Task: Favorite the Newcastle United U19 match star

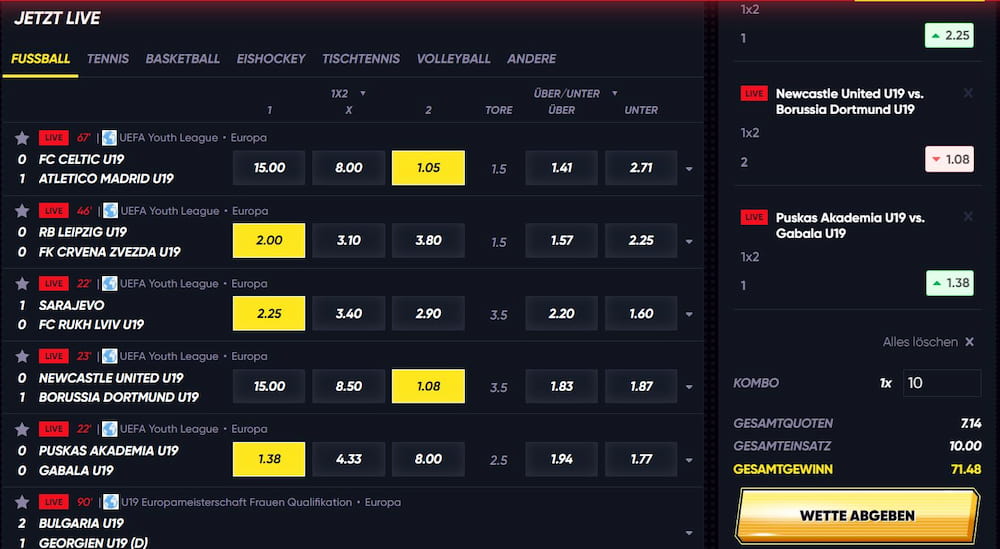Action: point(22,356)
